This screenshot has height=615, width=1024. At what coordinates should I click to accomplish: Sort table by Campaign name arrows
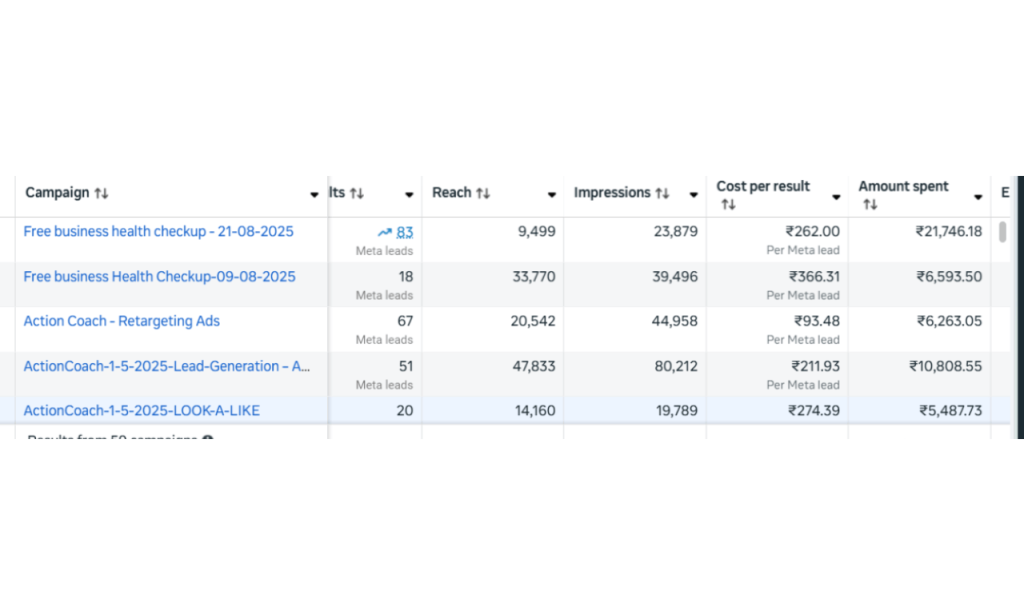pyautogui.click(x=101, y=193)
